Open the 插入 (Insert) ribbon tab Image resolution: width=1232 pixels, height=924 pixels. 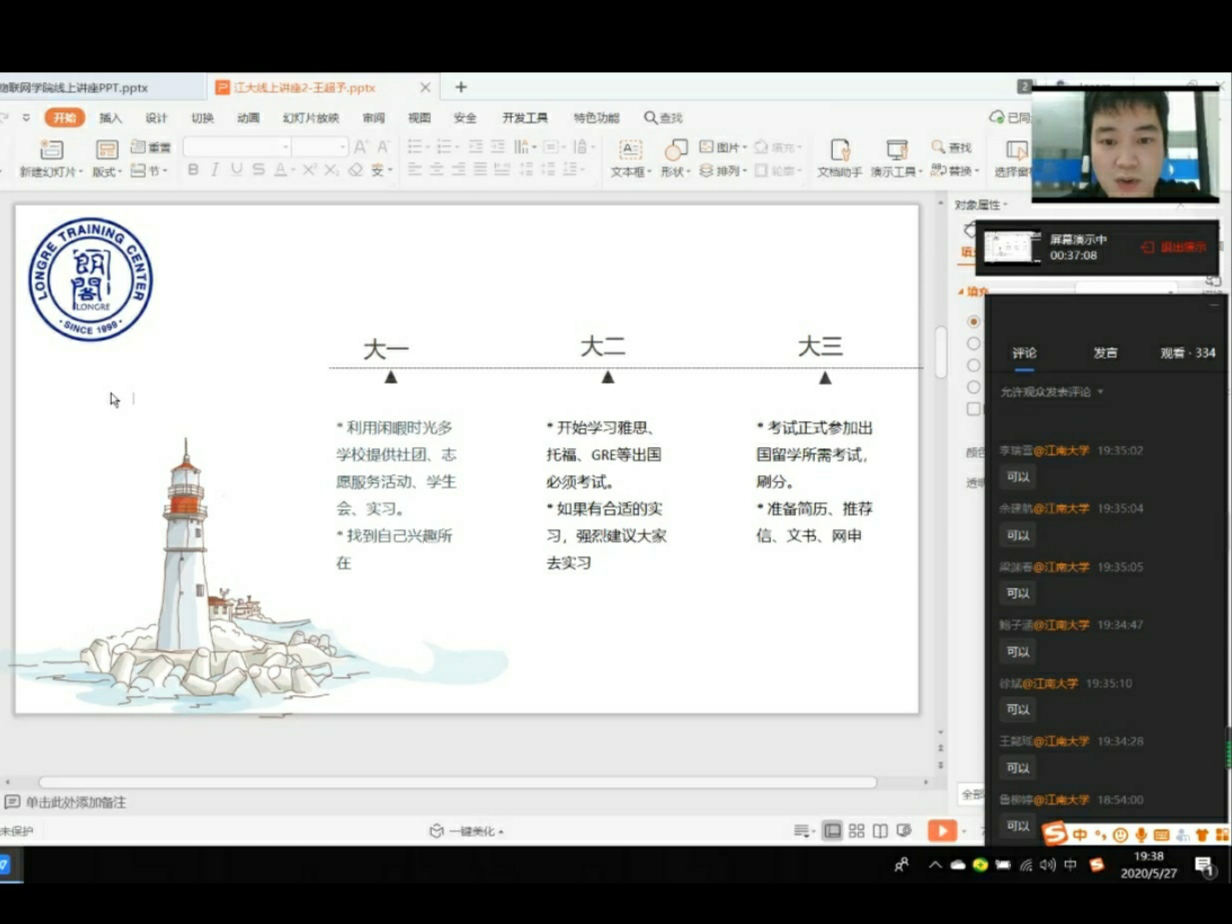pyautogui.click(x=110, y=118)
